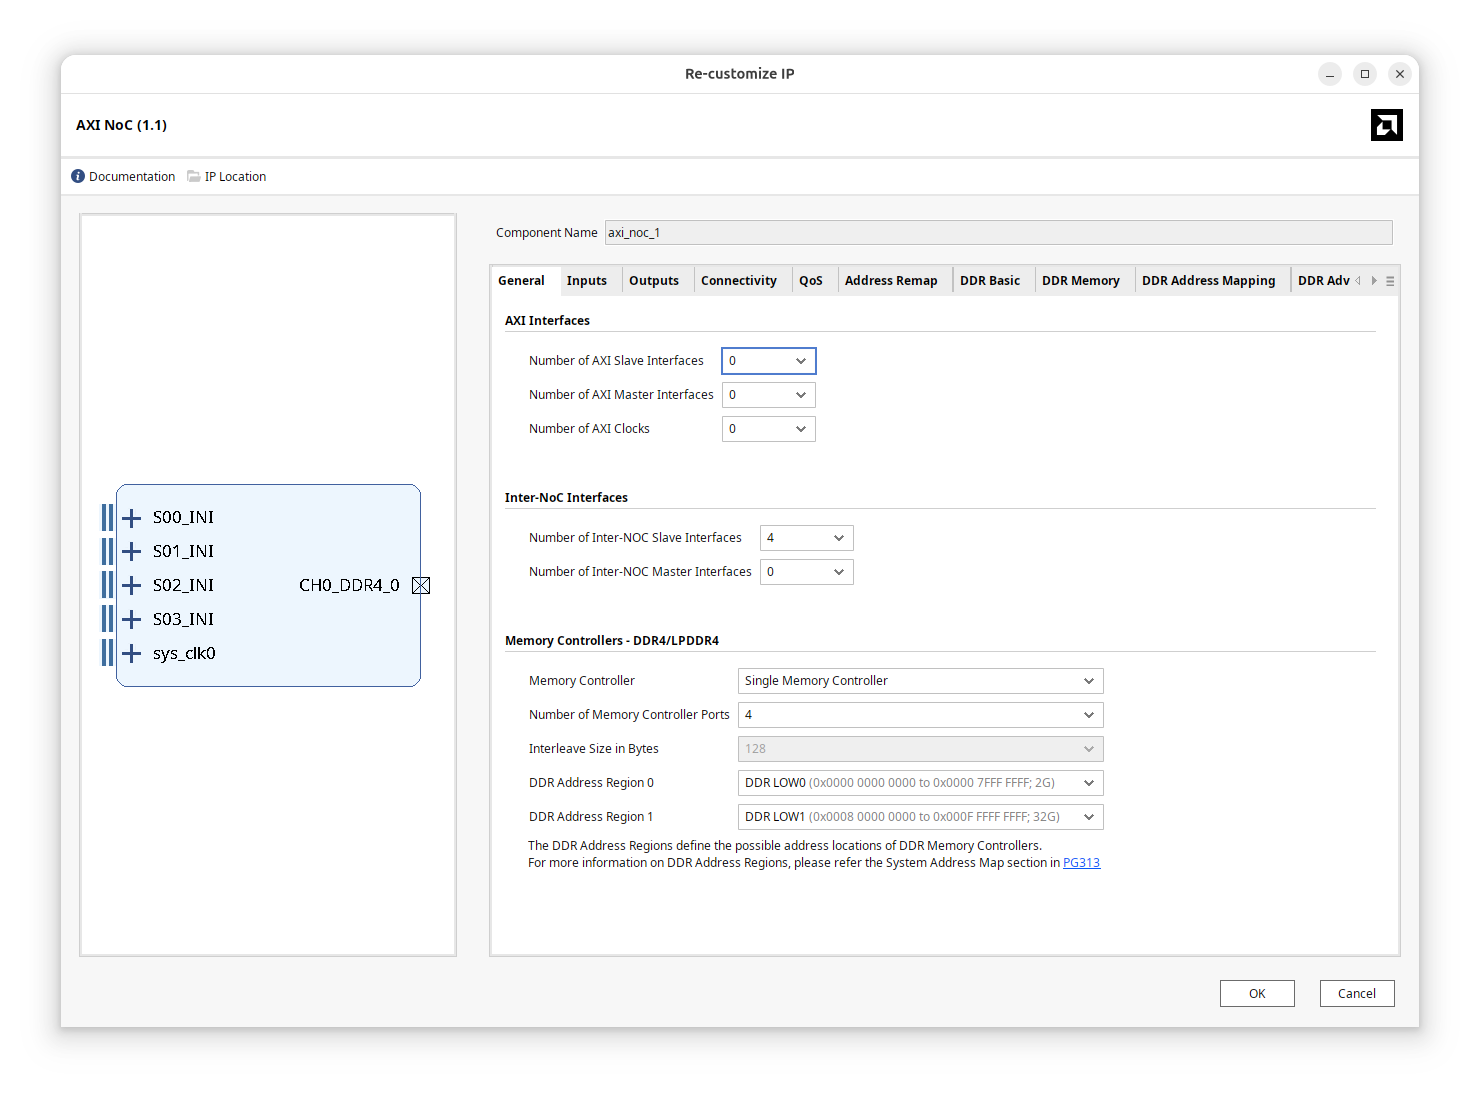Click the Documentation info icon
The image size is (1480, 1094).
coord(78,177)
